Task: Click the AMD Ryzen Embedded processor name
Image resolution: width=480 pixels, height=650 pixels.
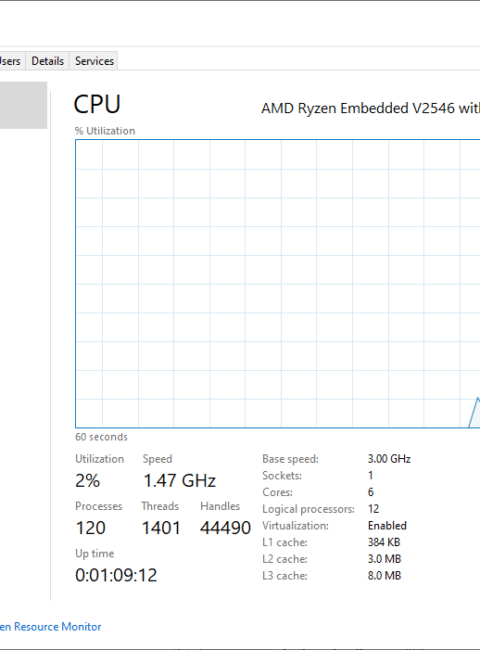Action: [x=370, y=108]
